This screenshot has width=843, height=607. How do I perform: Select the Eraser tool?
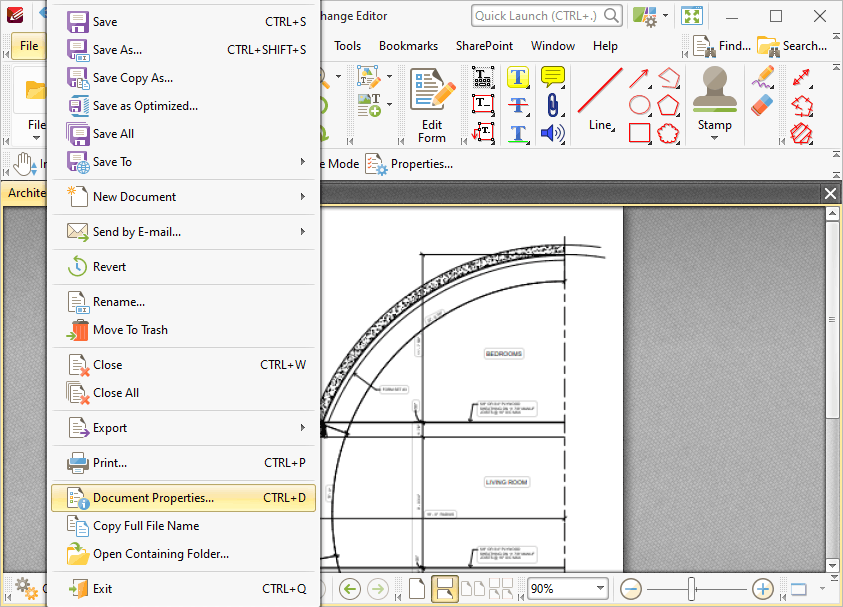[762, 105]
